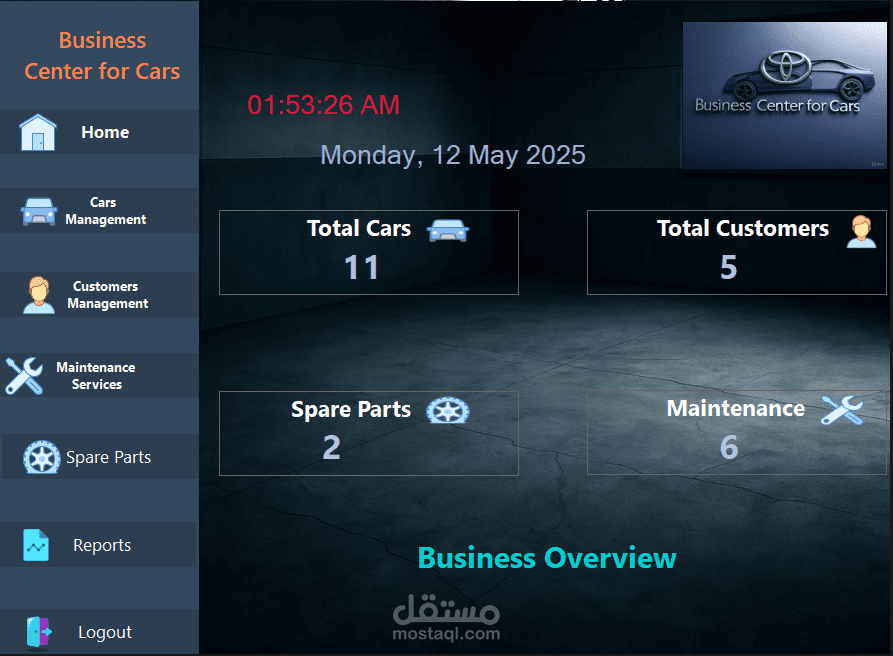The height and width of the screenshot is (656, 893).
Task: Click the car icon in Total Cars card
Action: click(x=448, y=231)
